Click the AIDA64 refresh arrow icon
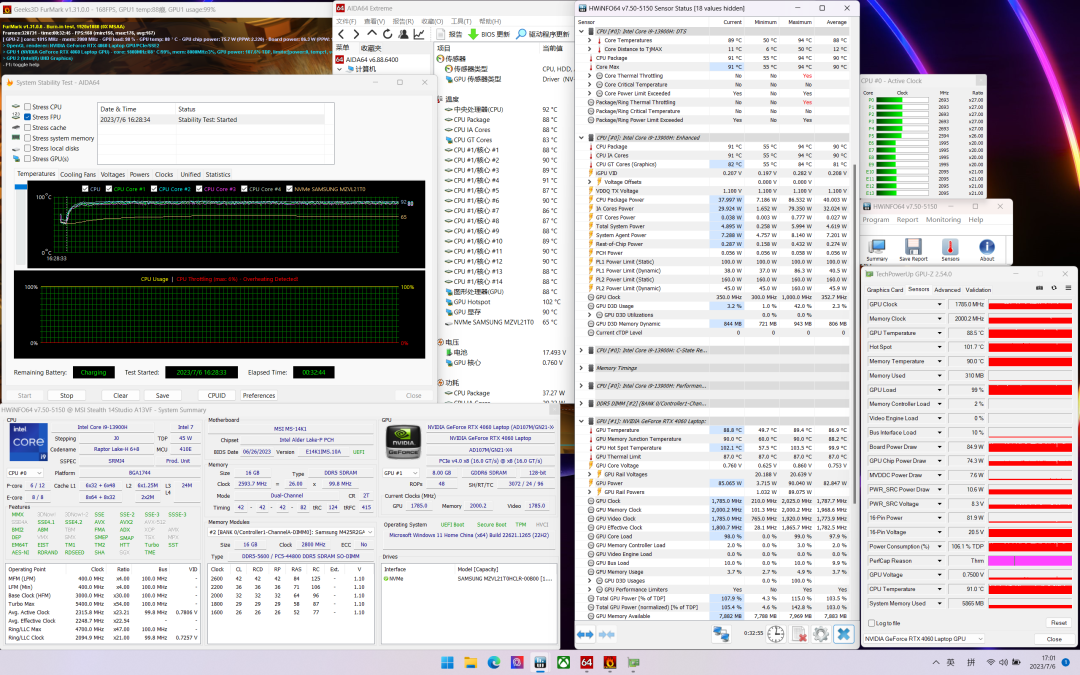Screen dimensions: 1080x675 click(x=387, y=34)
